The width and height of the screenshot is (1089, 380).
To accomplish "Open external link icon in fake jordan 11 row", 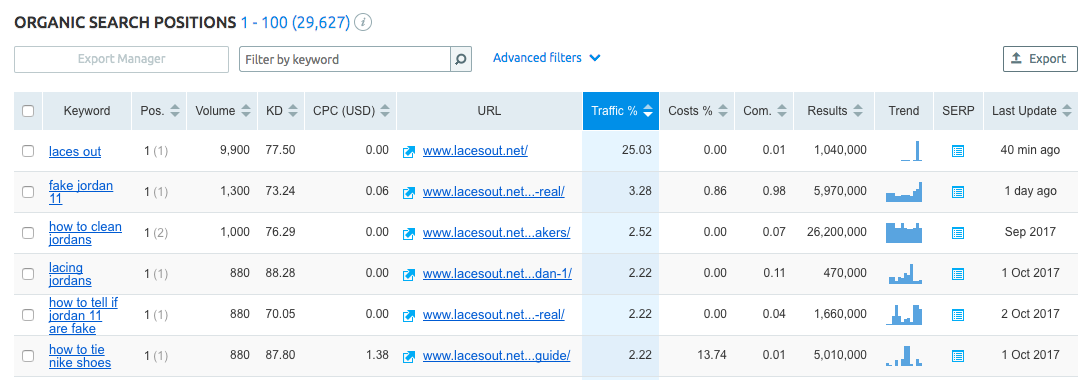I will click(410, 192).
